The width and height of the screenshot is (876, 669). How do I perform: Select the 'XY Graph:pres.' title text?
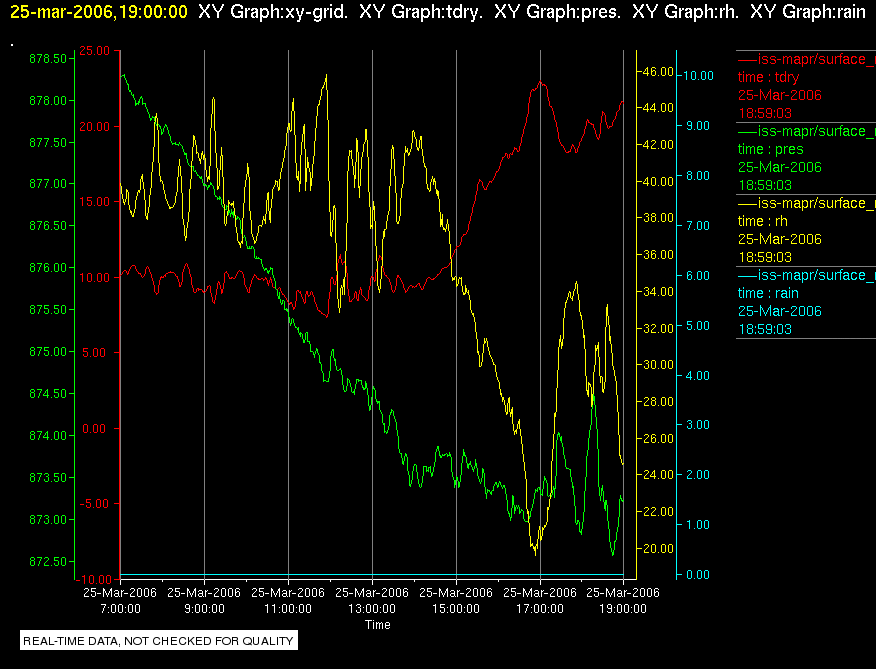coord(558,12)
